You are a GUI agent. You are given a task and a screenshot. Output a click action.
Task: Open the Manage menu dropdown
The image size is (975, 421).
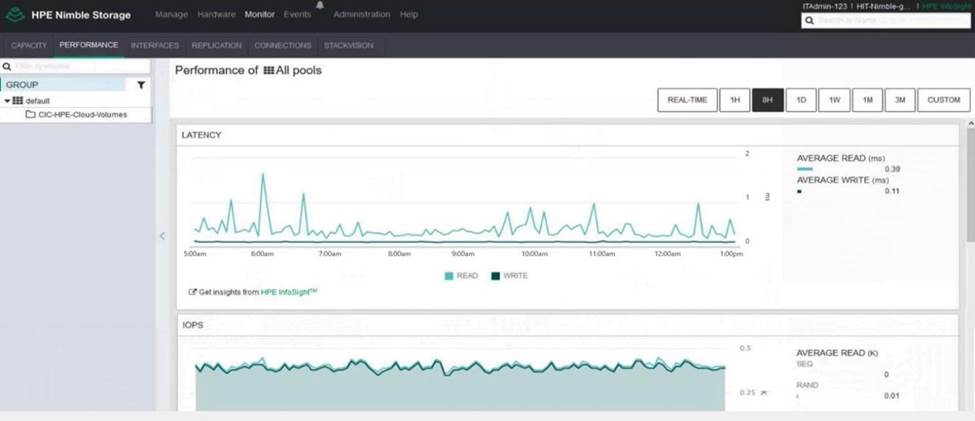point(171,15)
